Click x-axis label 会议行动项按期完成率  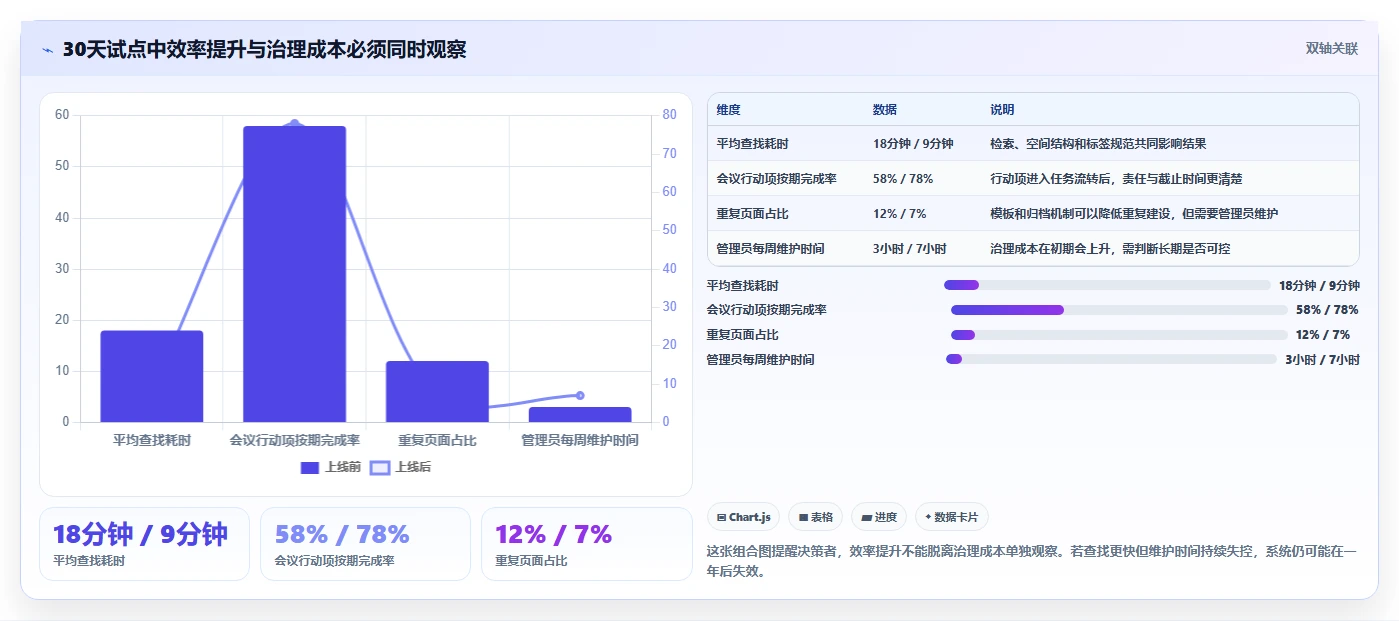coord(294,440)
